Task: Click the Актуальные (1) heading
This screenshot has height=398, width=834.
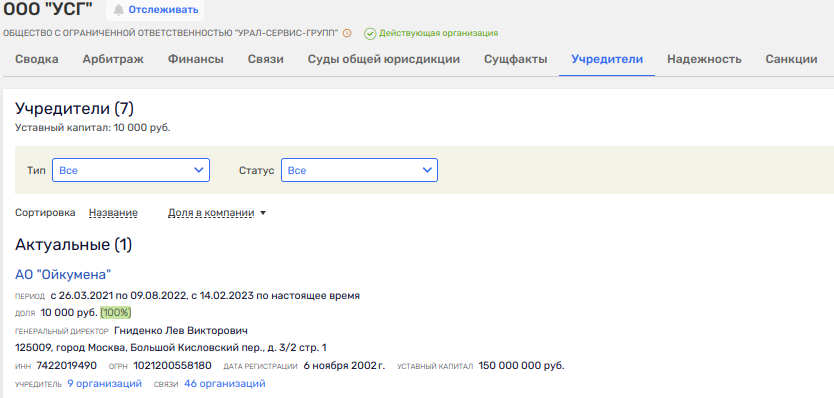Action: coord(73,245)
